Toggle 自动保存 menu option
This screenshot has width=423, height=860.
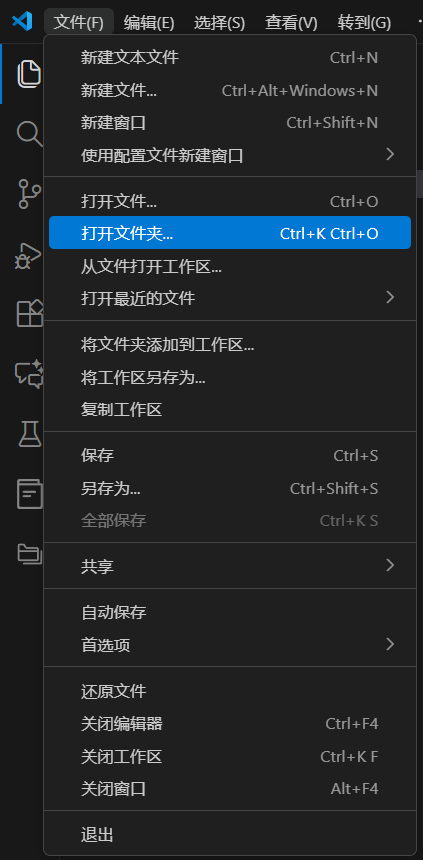pos(229,612)
